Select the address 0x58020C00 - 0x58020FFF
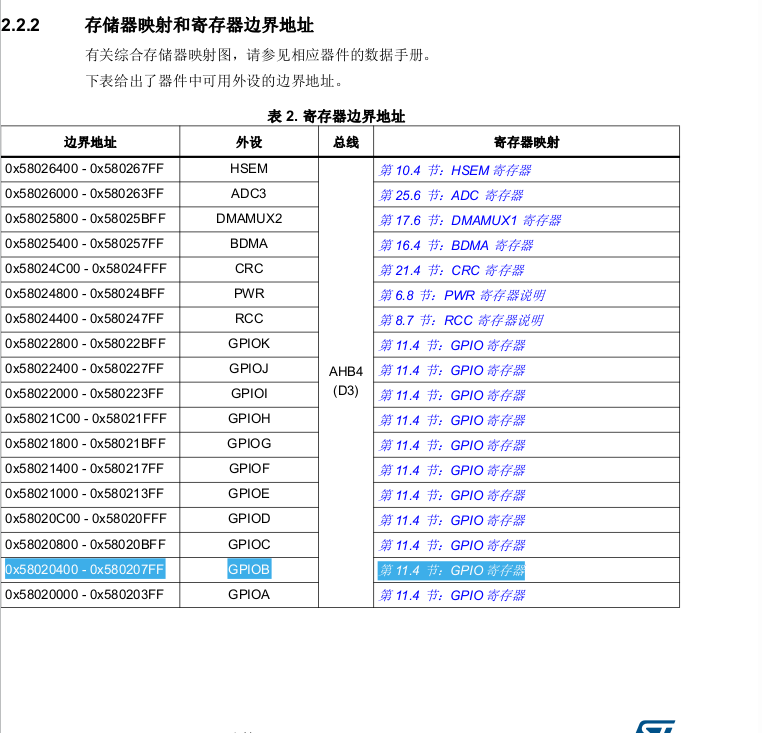762x733 pixels. 86,519
